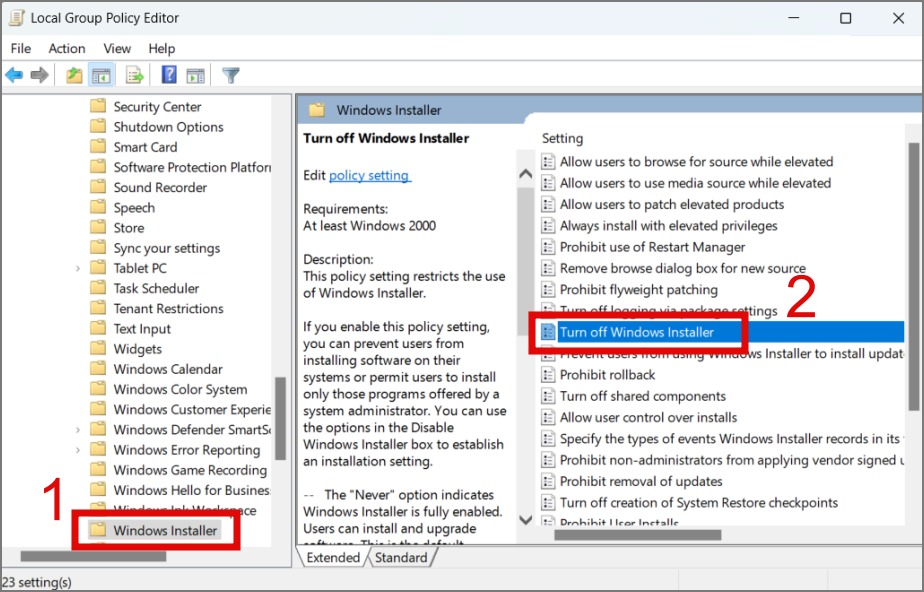Select Windows Color System tree item
924x592 pixels.
(180, 389)
